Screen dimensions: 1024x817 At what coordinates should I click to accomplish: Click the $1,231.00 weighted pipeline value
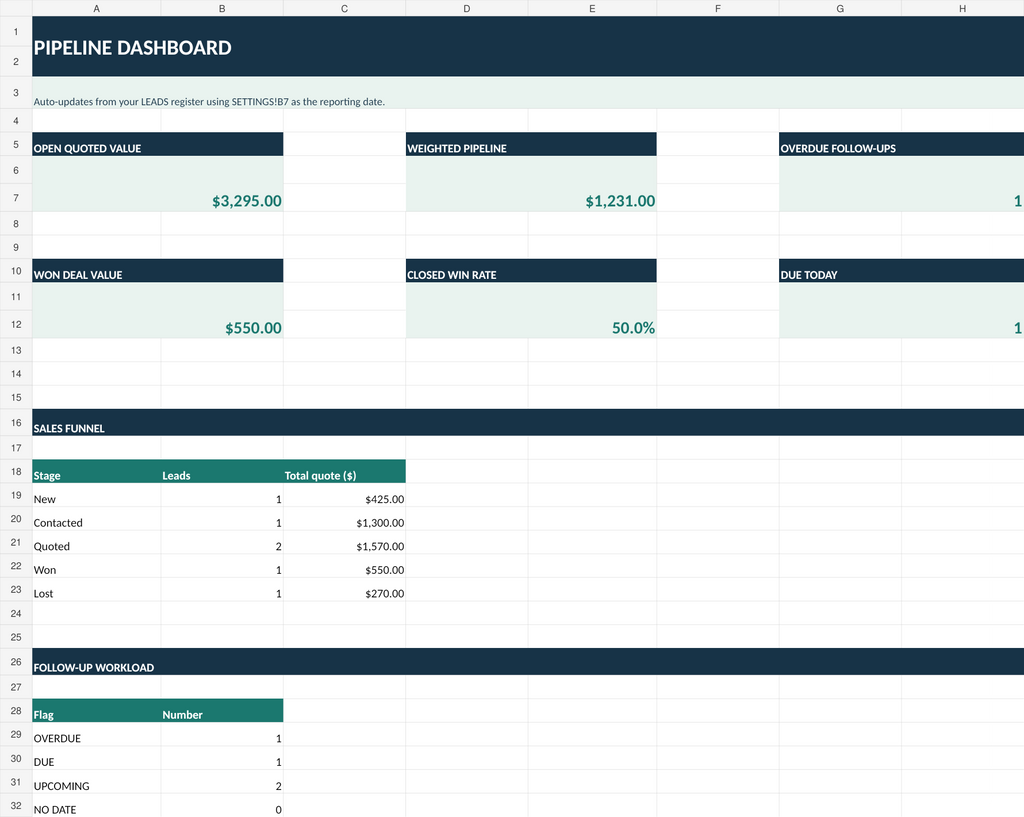[x=531, y=184]
